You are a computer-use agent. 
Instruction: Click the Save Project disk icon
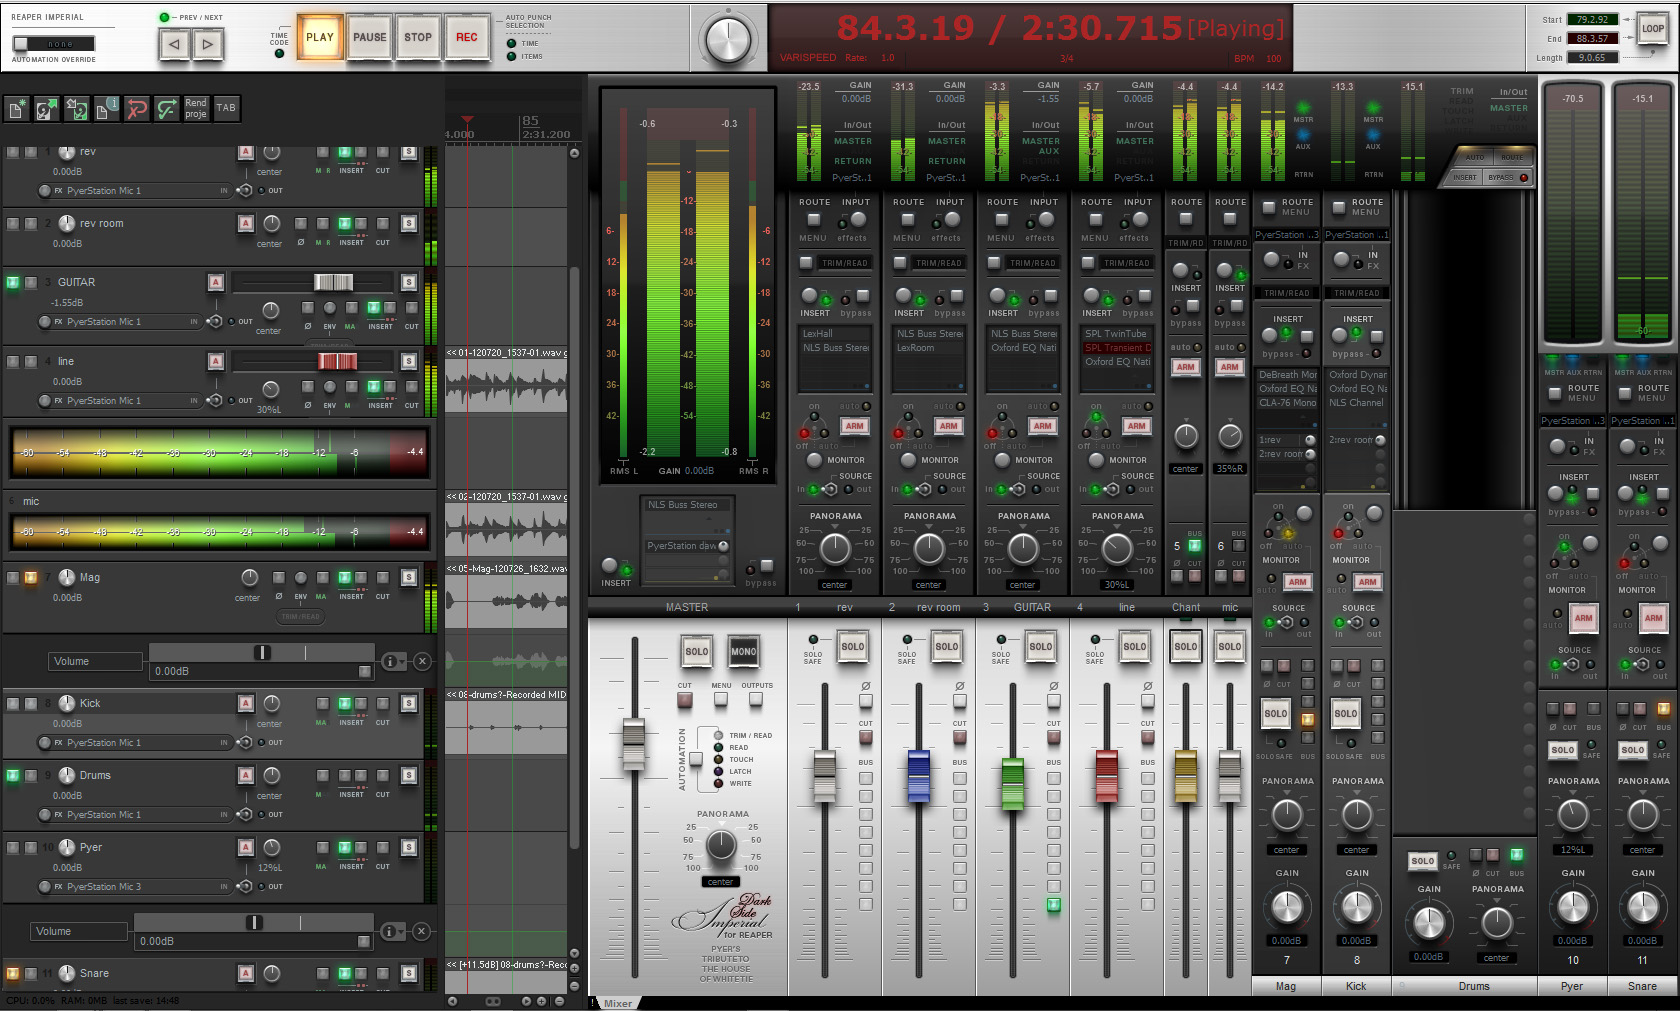(76, 109)
